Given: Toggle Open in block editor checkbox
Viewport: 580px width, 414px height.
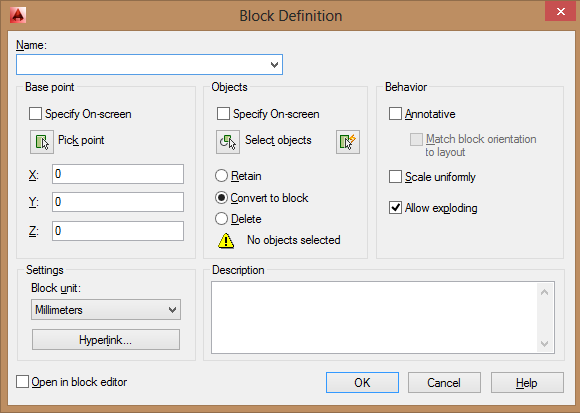Looking at the screenshot, I should (x=22, y=382).
